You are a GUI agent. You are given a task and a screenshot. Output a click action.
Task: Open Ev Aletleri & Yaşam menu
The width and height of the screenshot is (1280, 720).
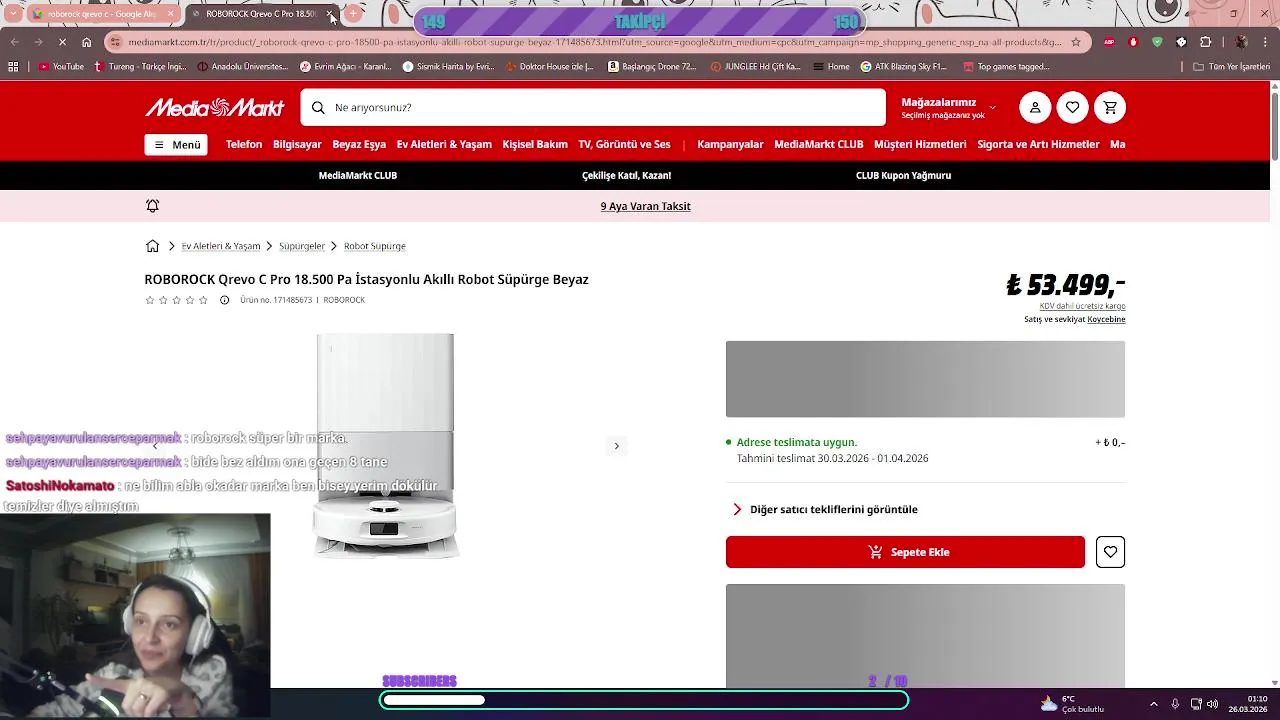pyautogui.click(x=444, y=144)
